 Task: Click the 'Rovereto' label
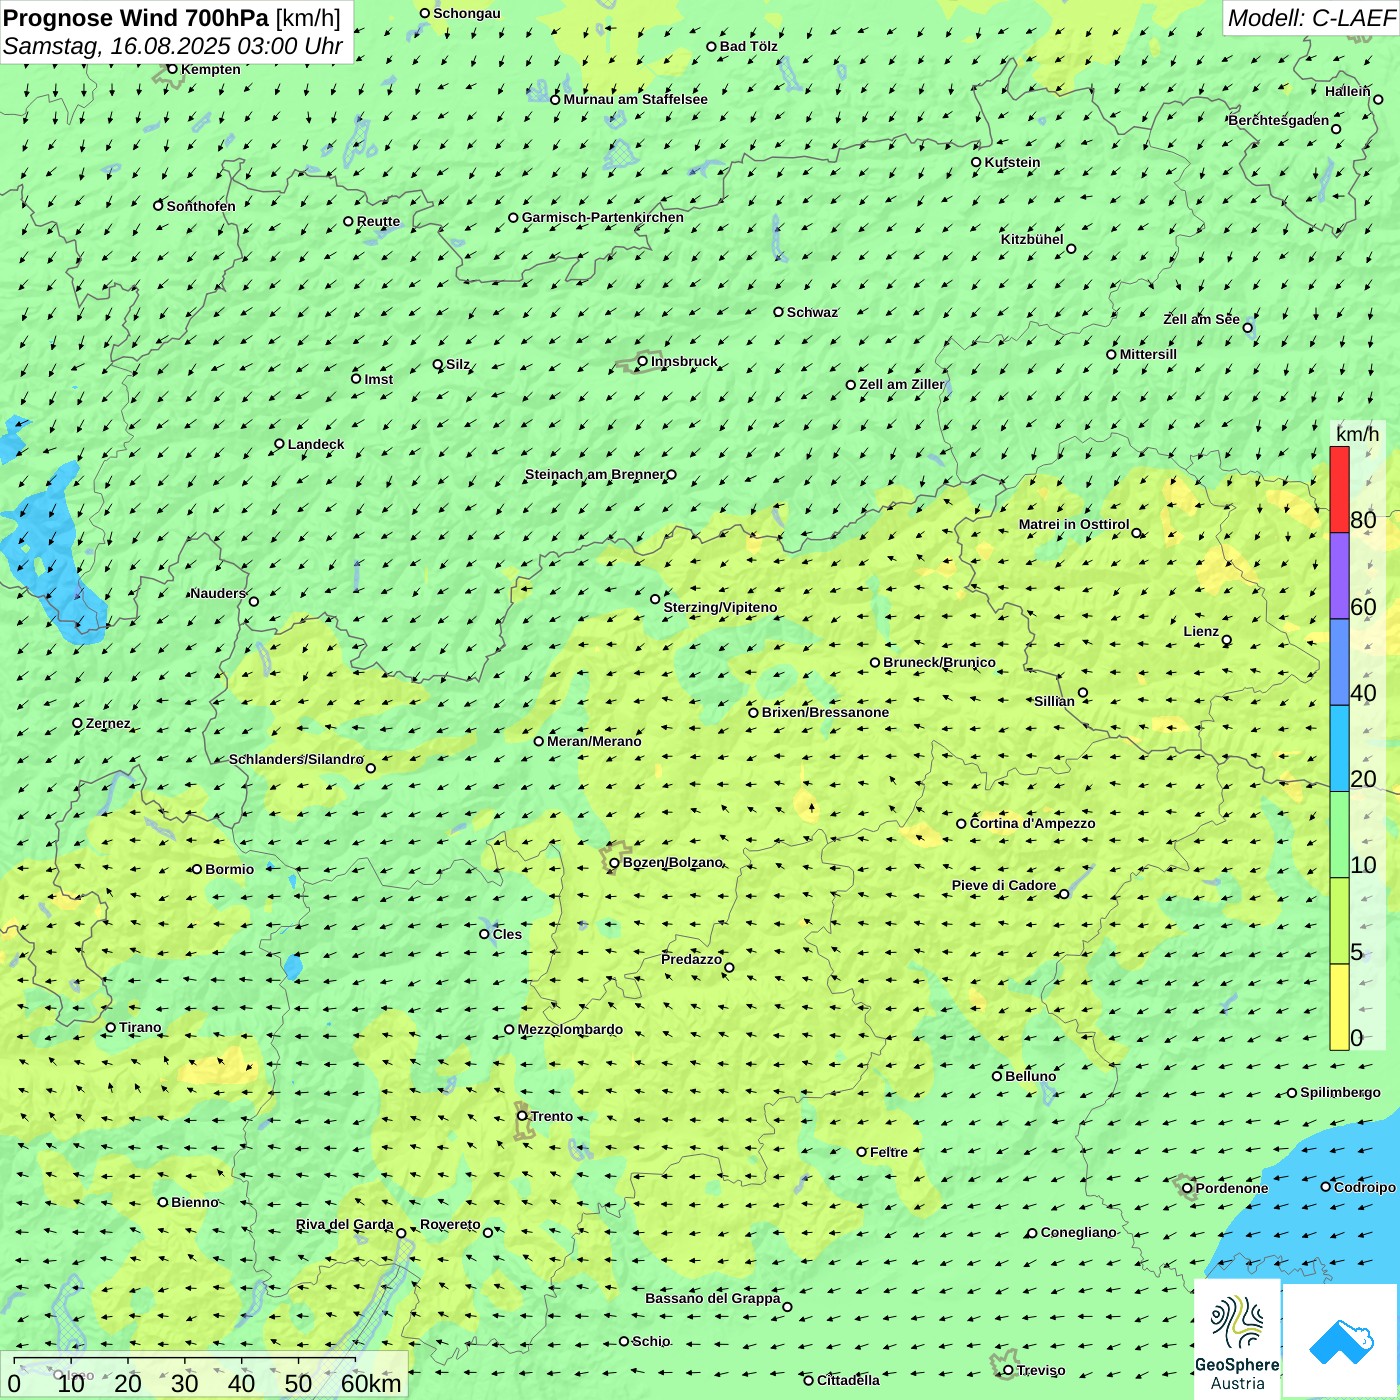(450, 1224)
